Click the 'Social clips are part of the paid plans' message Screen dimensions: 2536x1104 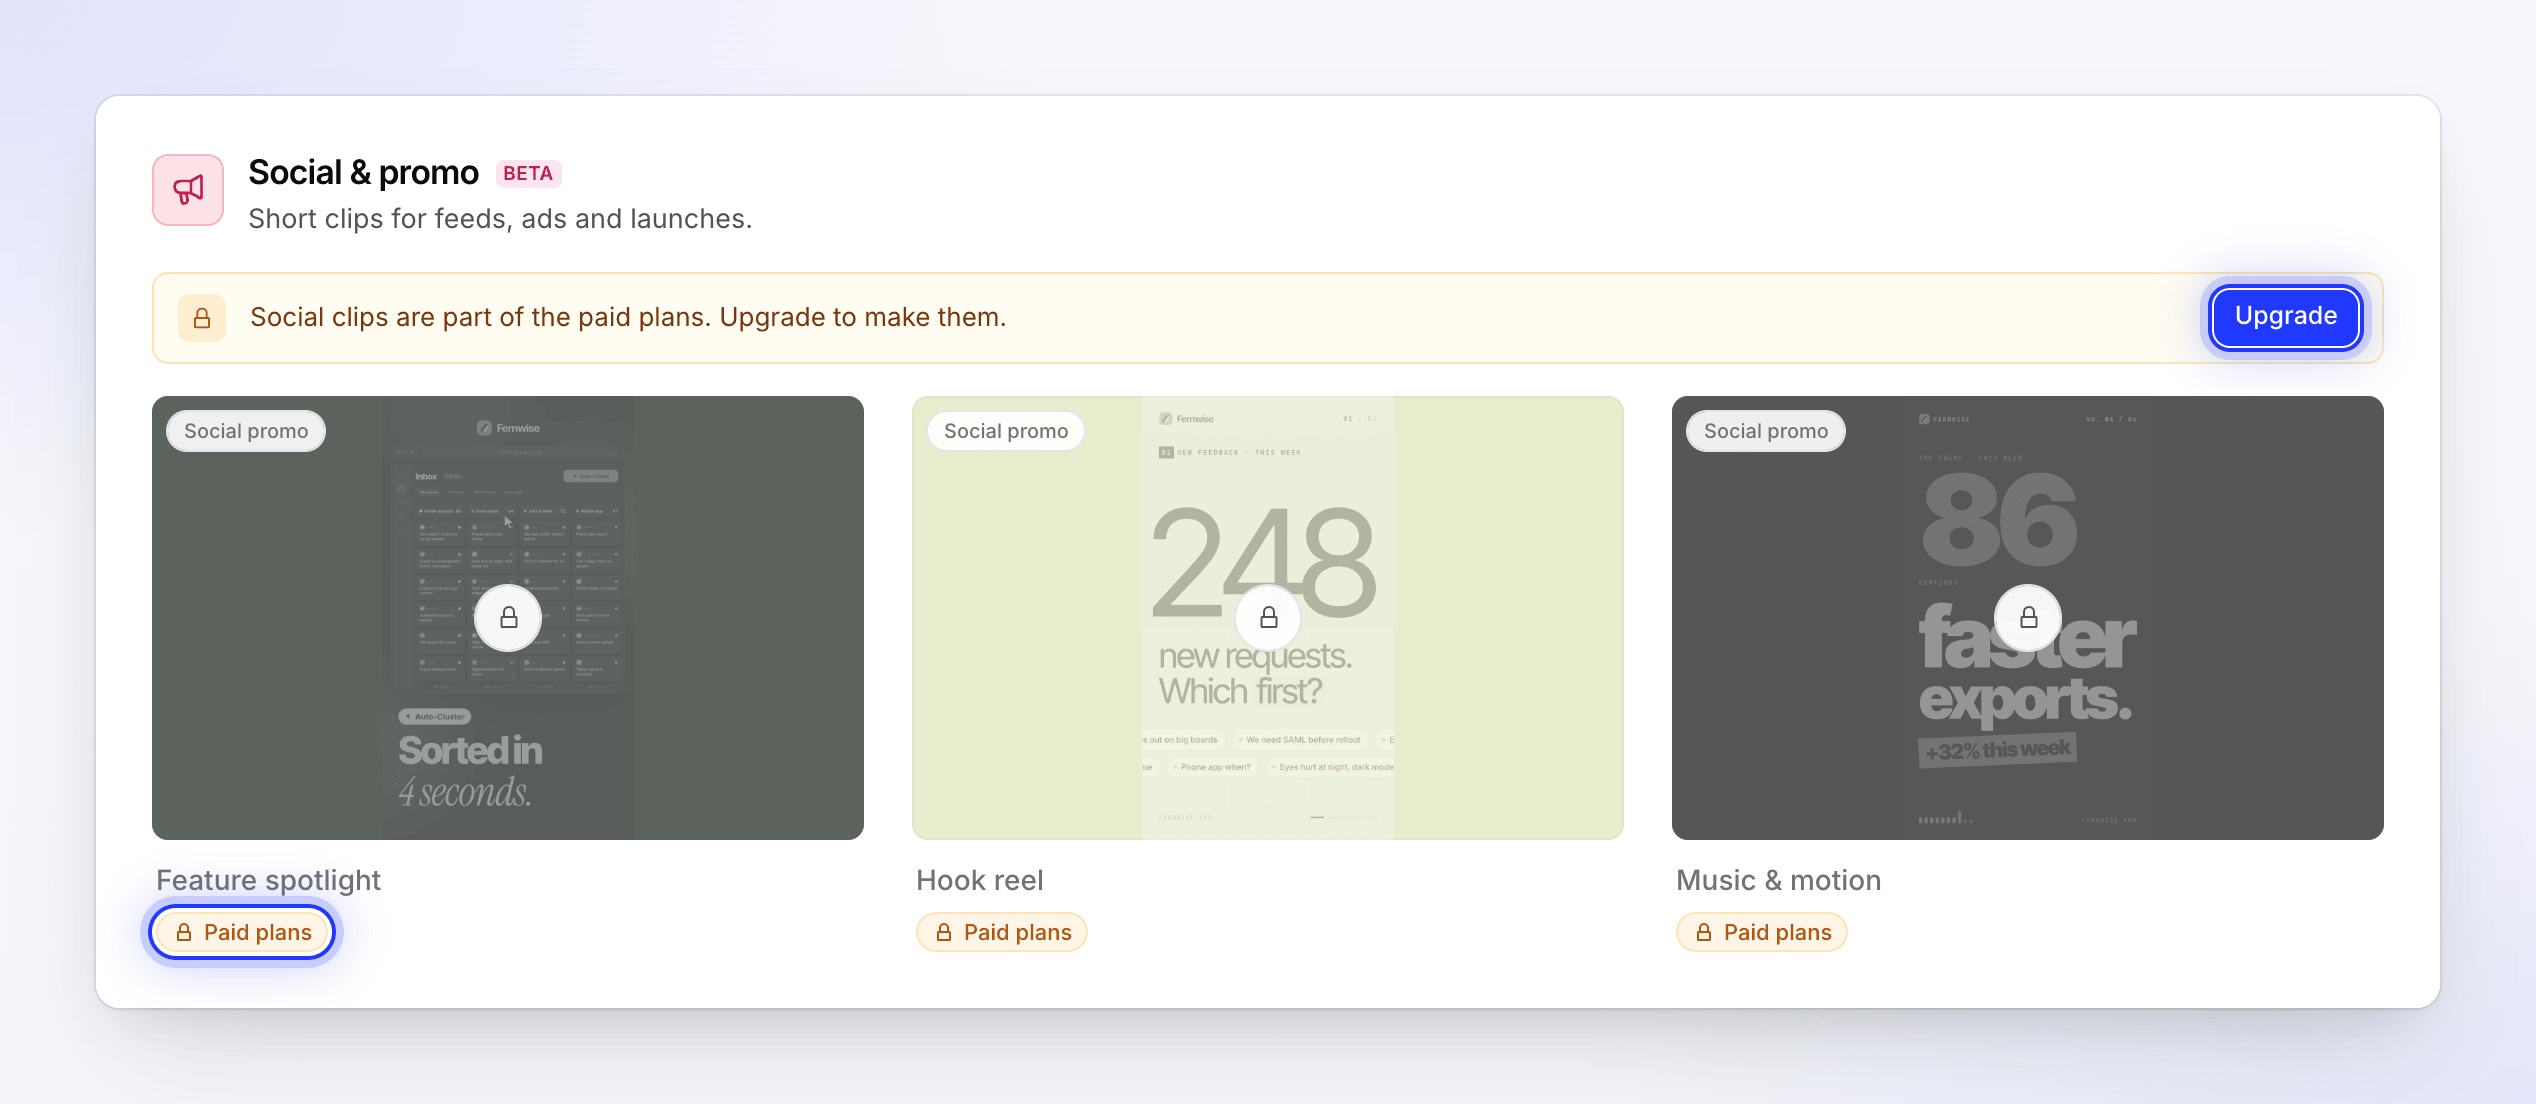pyautogui.click(x=628, y=317)
